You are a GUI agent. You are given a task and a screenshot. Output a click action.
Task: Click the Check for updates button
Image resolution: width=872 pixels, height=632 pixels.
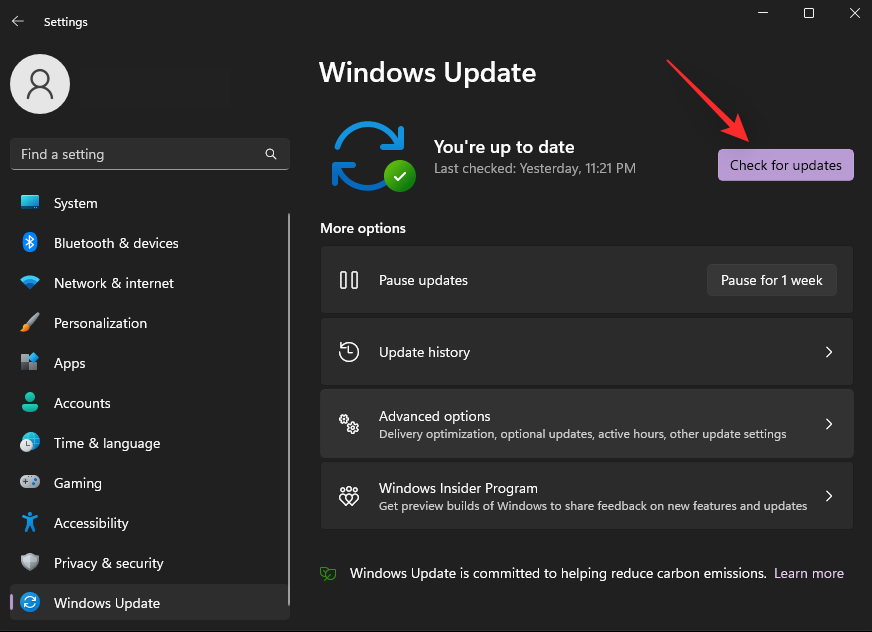(x=785, y=164)
